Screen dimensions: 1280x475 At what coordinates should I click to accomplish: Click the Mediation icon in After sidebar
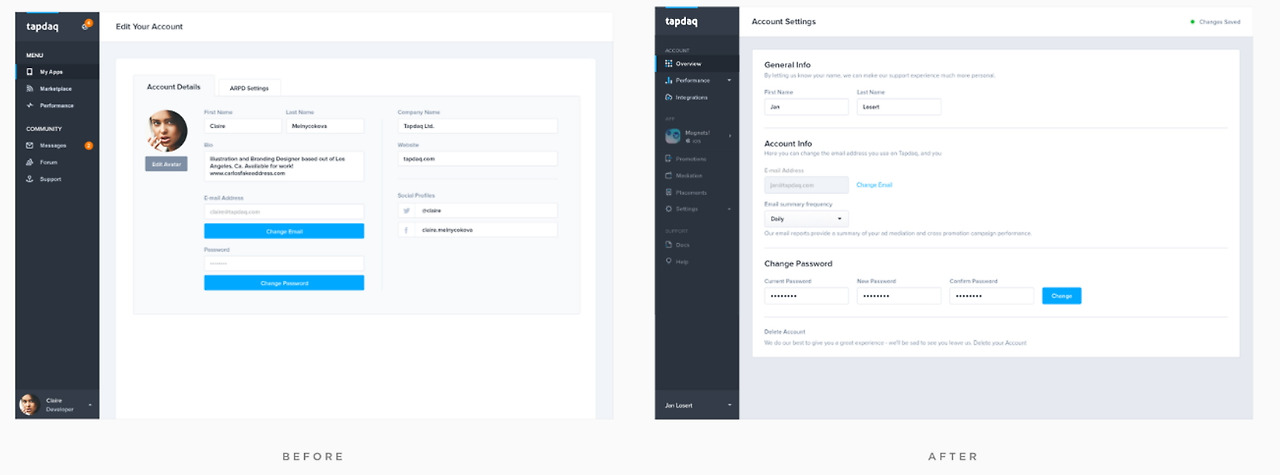tap(669, 175)
